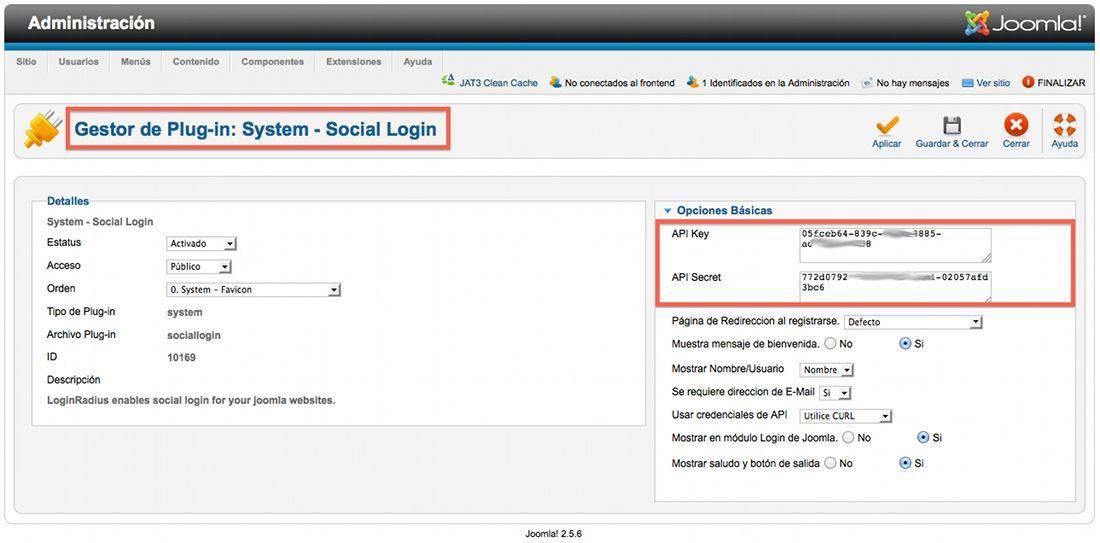Open the Contenido menu

click(196, 62)
